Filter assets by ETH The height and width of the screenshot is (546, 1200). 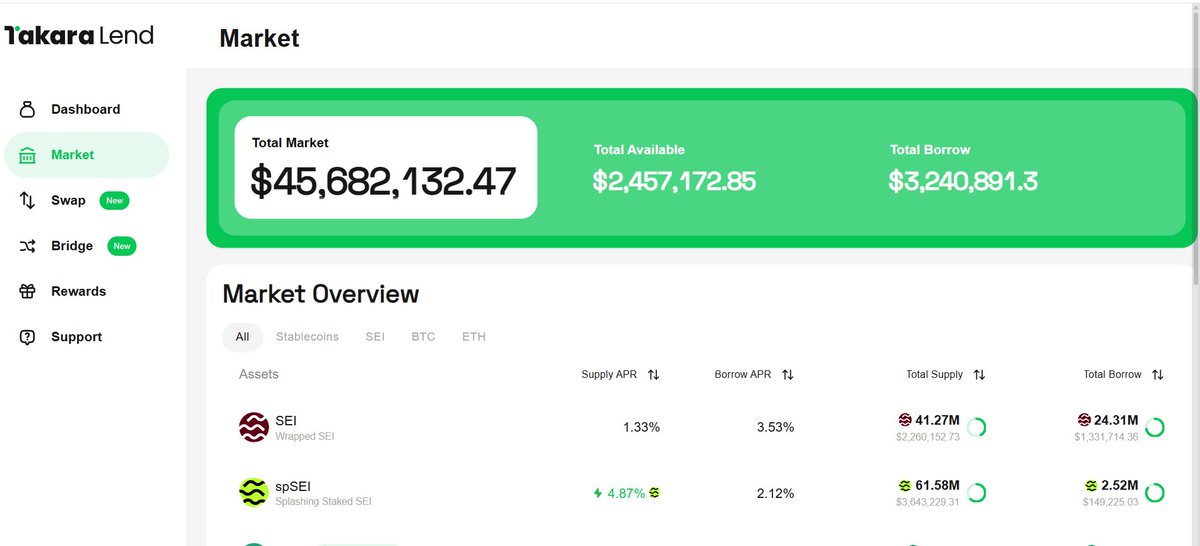pos(474,337)
